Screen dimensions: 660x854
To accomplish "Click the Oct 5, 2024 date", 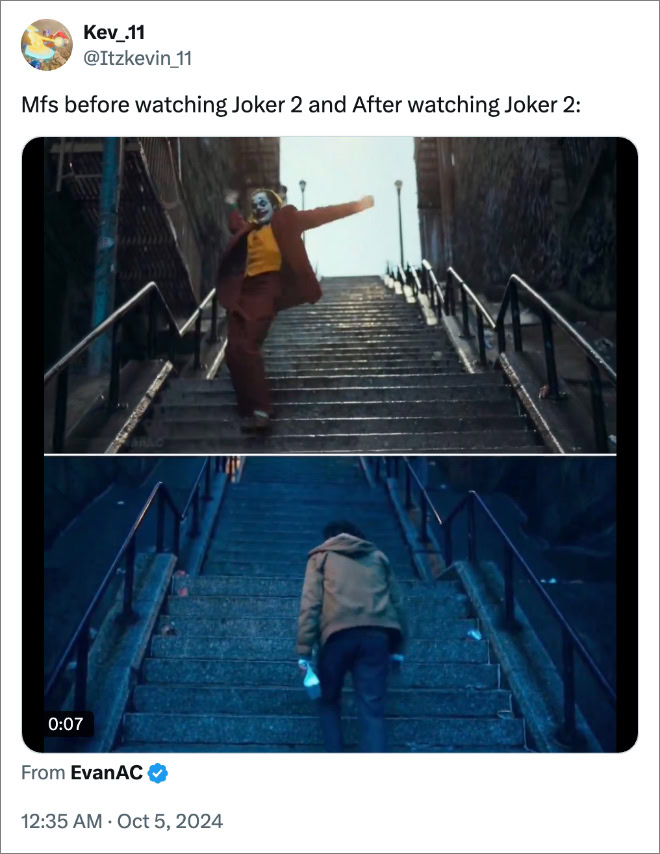I will 170,821.
